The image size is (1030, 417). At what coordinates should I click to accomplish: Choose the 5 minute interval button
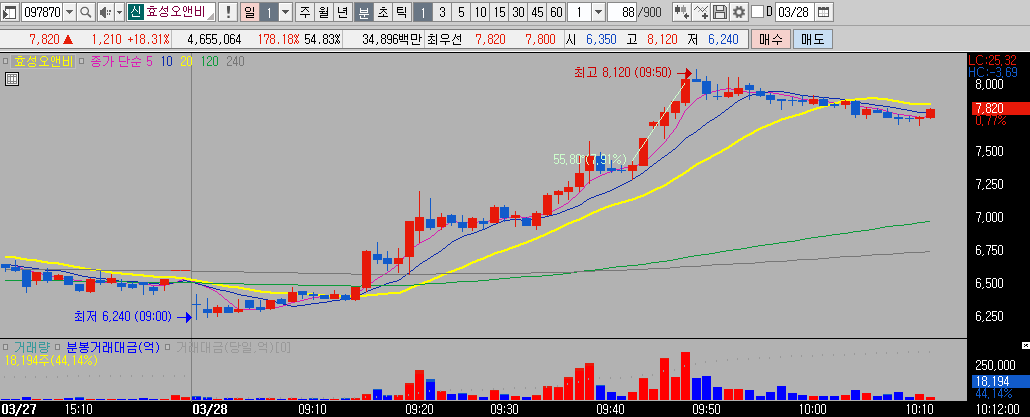click(x=462, y=12)
